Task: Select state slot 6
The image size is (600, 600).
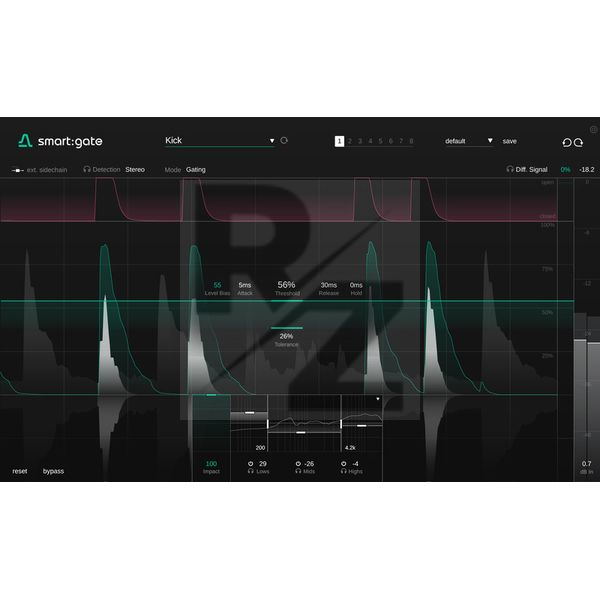Action: [391, 141]
